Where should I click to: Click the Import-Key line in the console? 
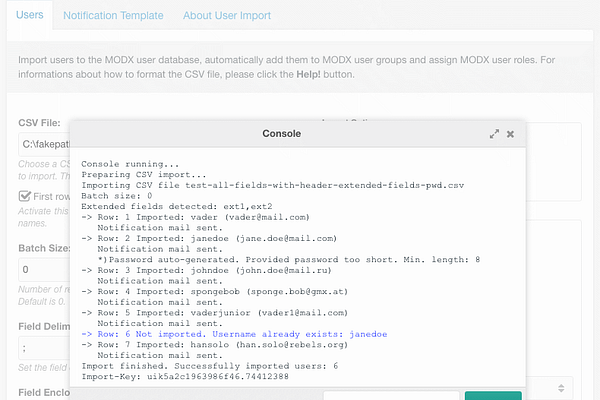185,377
